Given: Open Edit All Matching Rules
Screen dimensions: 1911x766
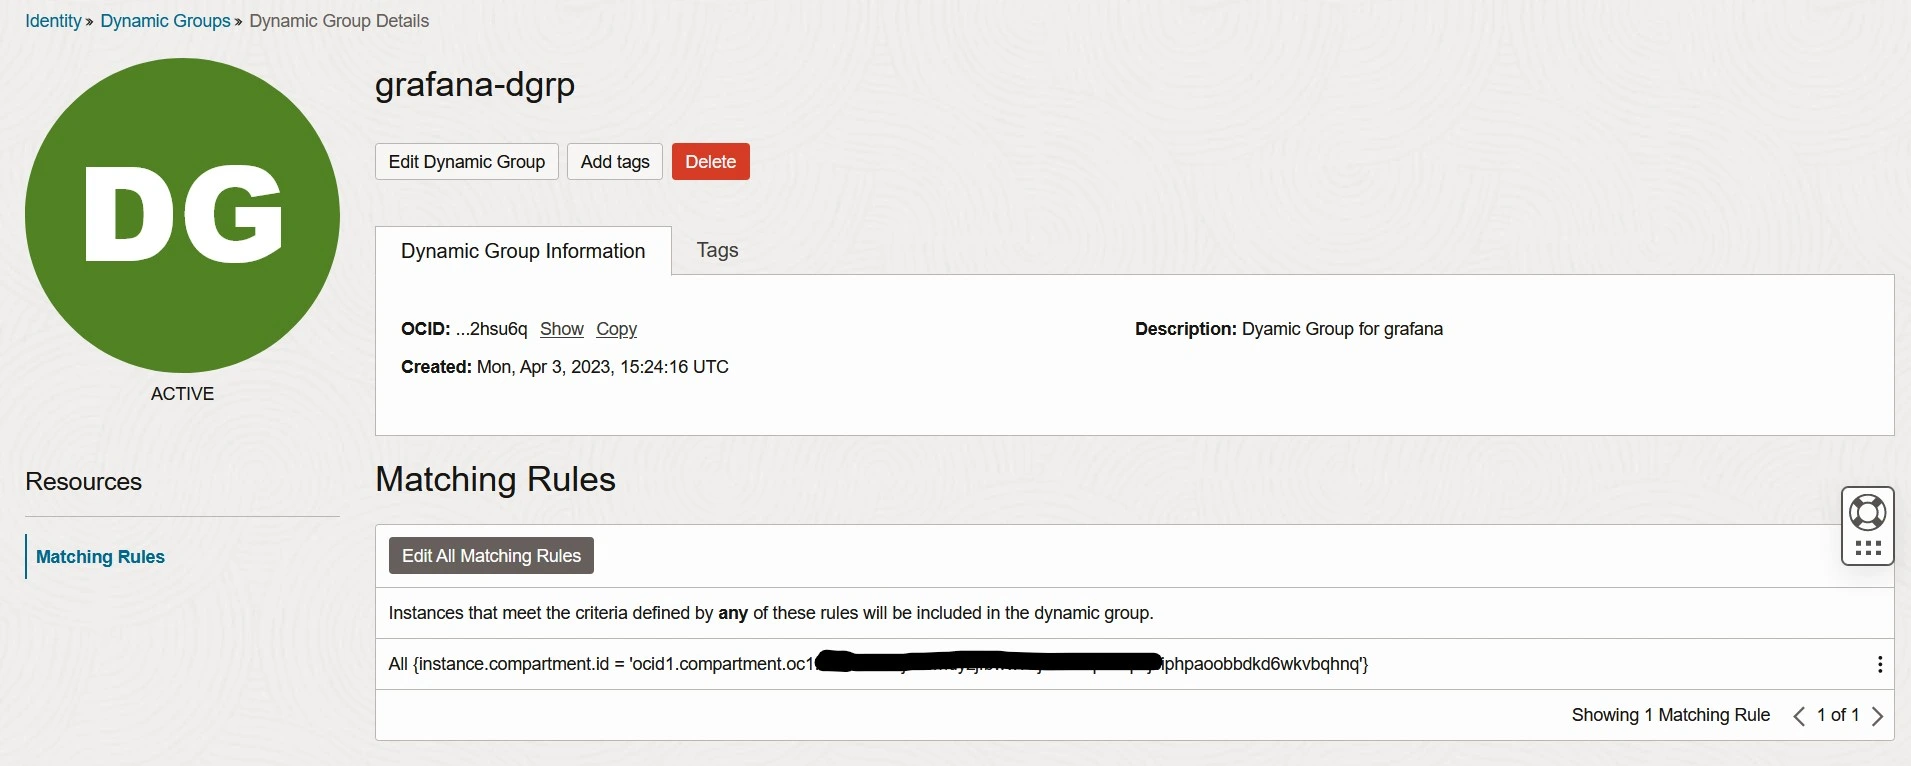Looking at the screenshot, I should (x=491, y=556).
